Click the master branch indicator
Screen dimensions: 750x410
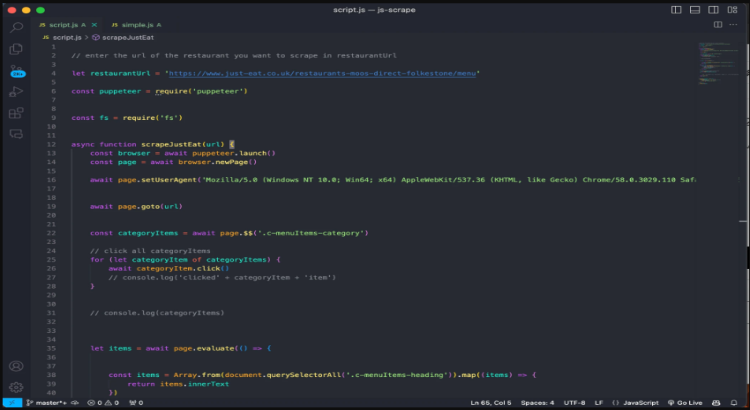tap(46, 403)
